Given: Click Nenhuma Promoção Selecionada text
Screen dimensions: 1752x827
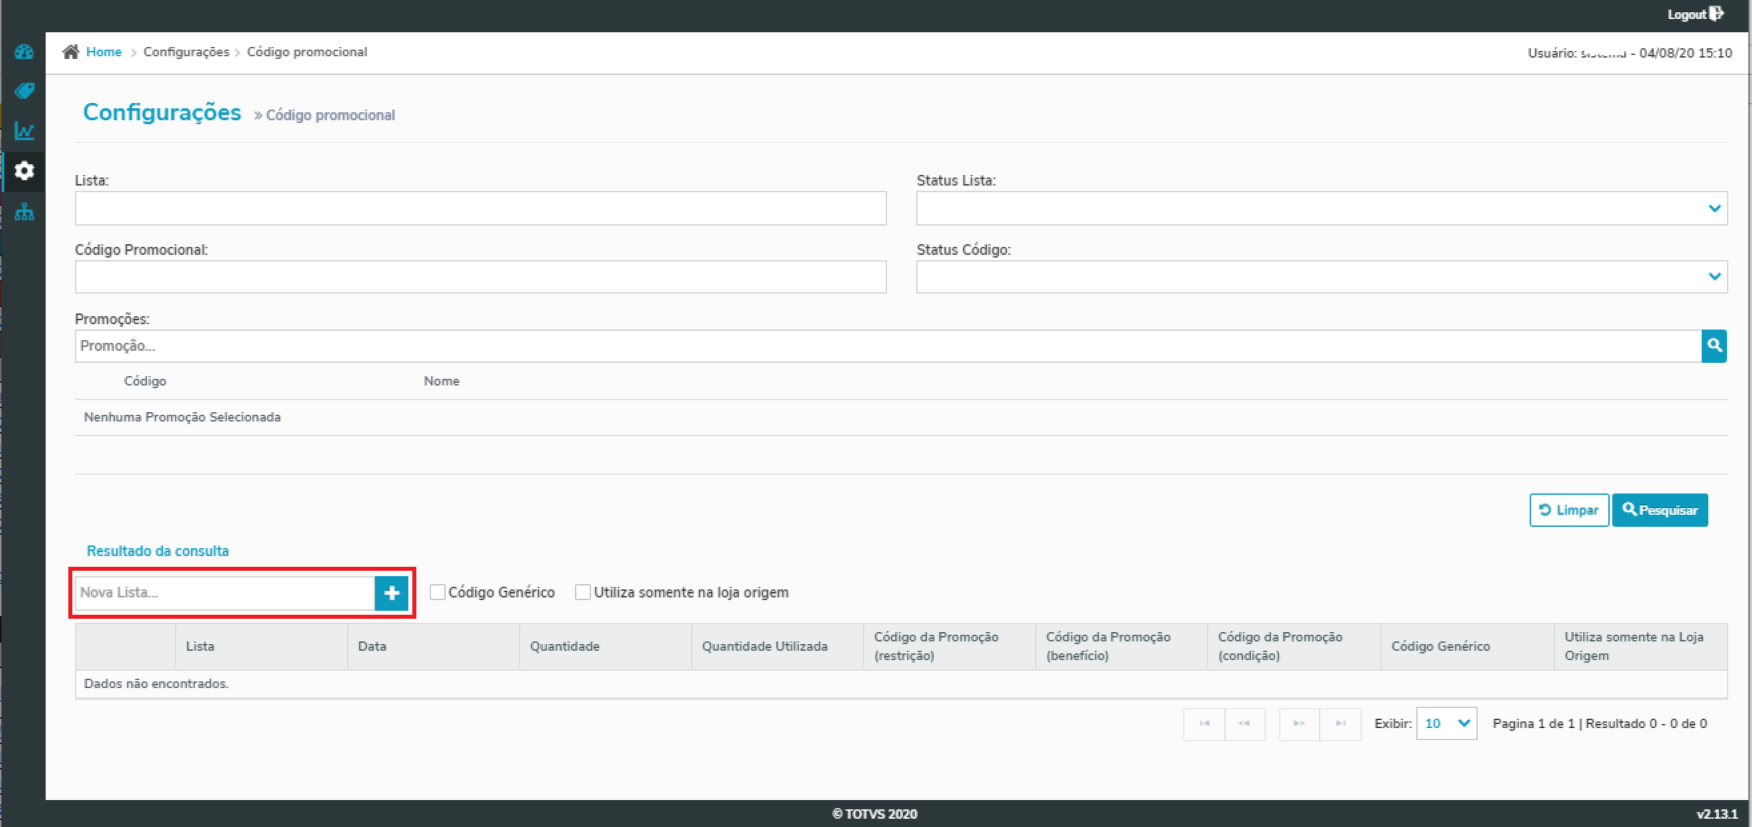Looking at the screenshot, I should coord(182,417).
